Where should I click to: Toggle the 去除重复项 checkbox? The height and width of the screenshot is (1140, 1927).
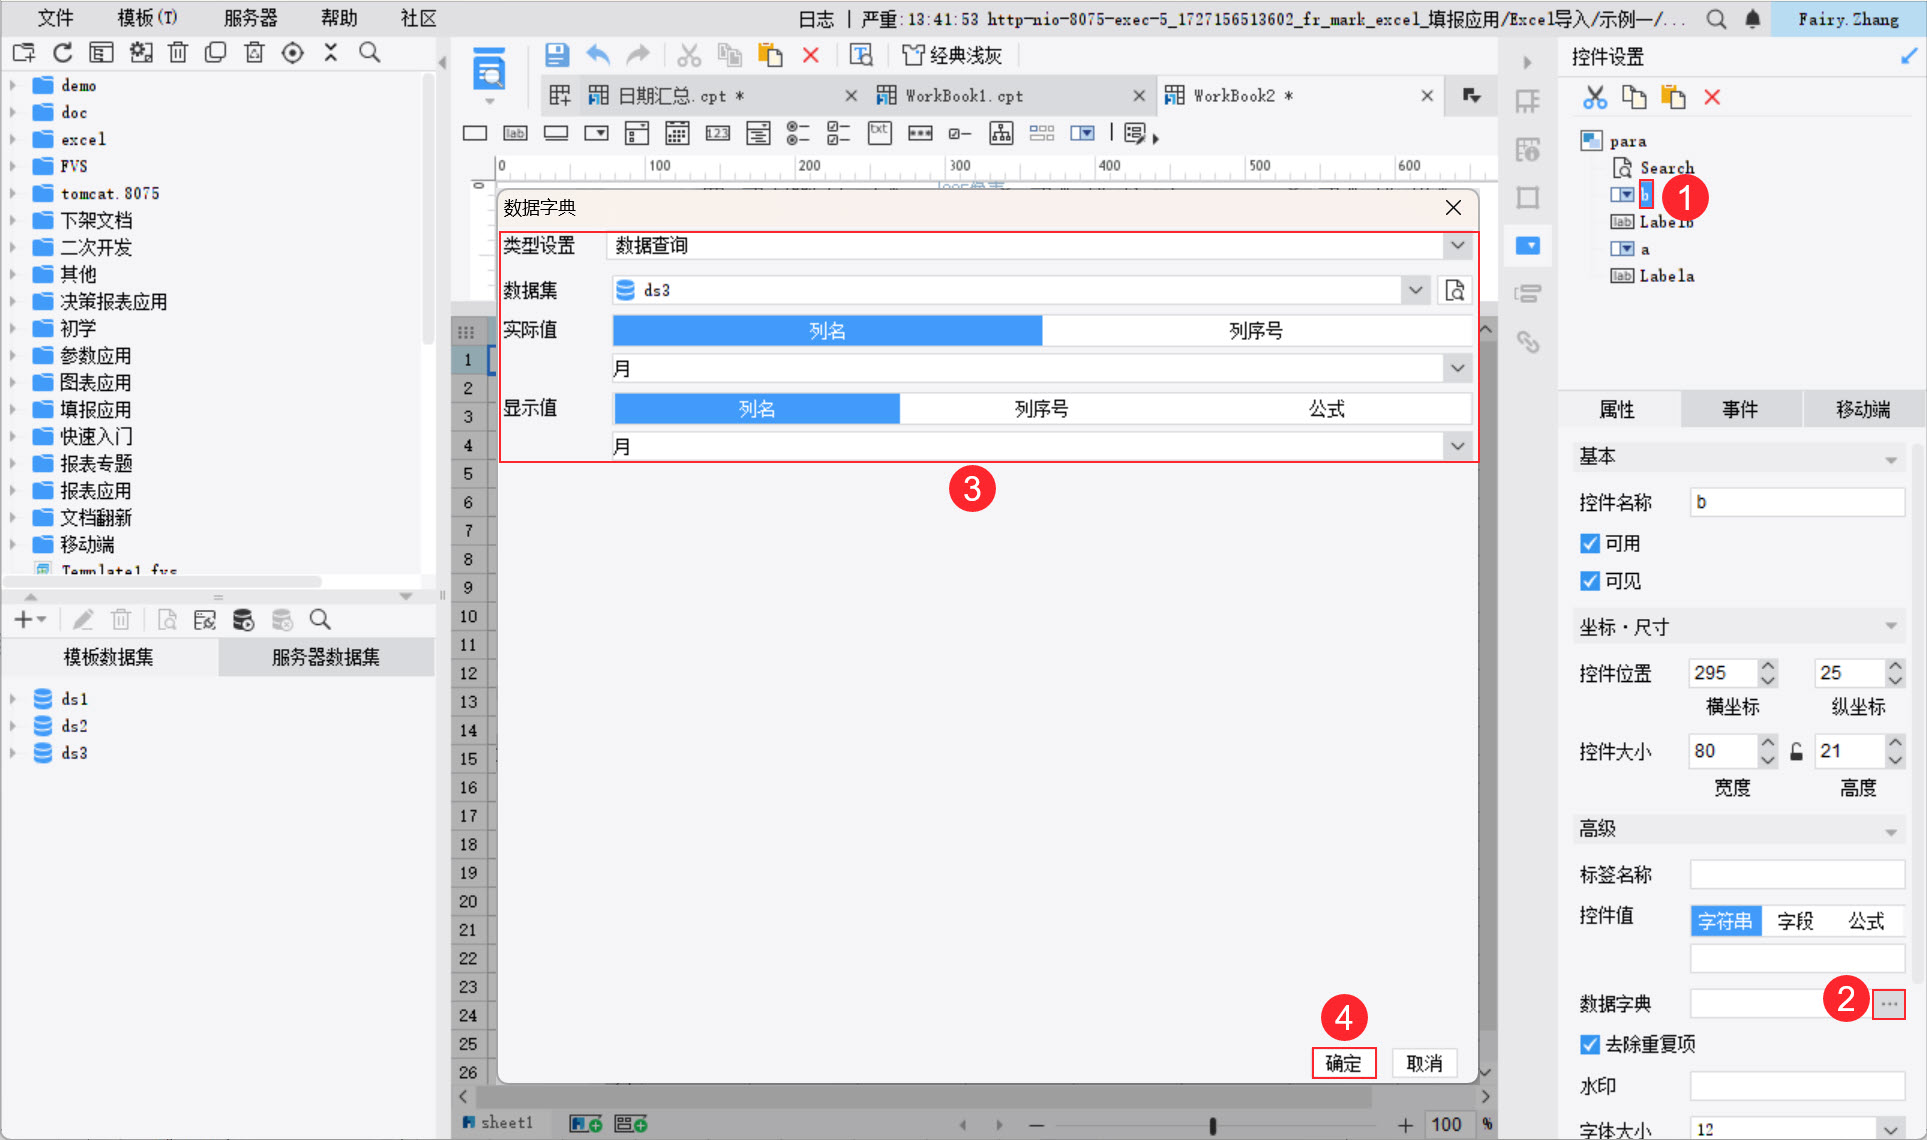point(1590,1044)
